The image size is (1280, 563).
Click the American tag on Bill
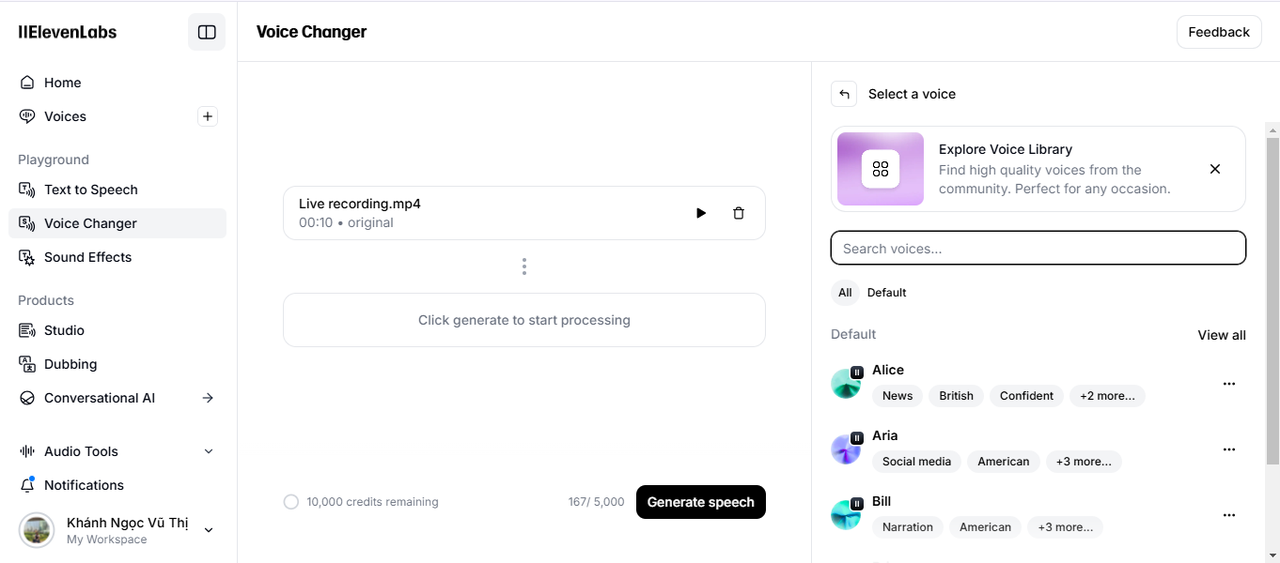coord(985,527)
